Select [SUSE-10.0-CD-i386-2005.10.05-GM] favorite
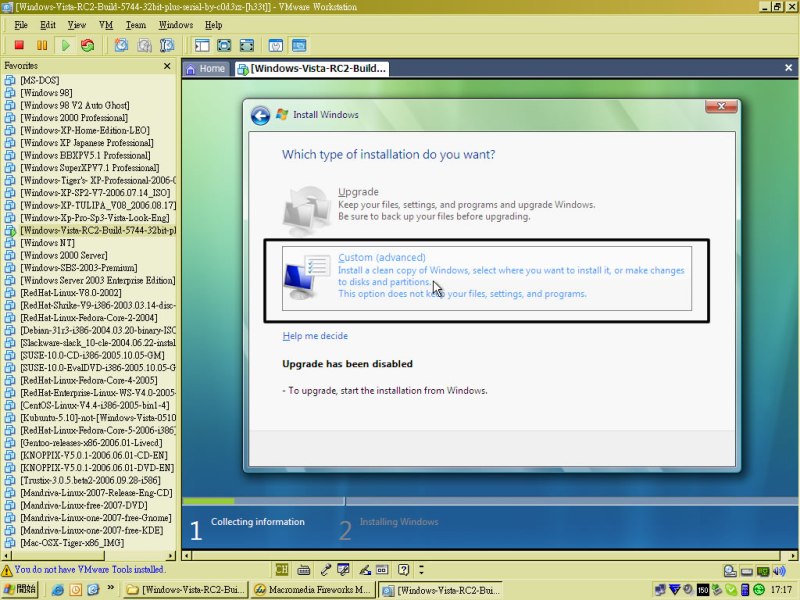800x600 pixels. coord(92,355)
